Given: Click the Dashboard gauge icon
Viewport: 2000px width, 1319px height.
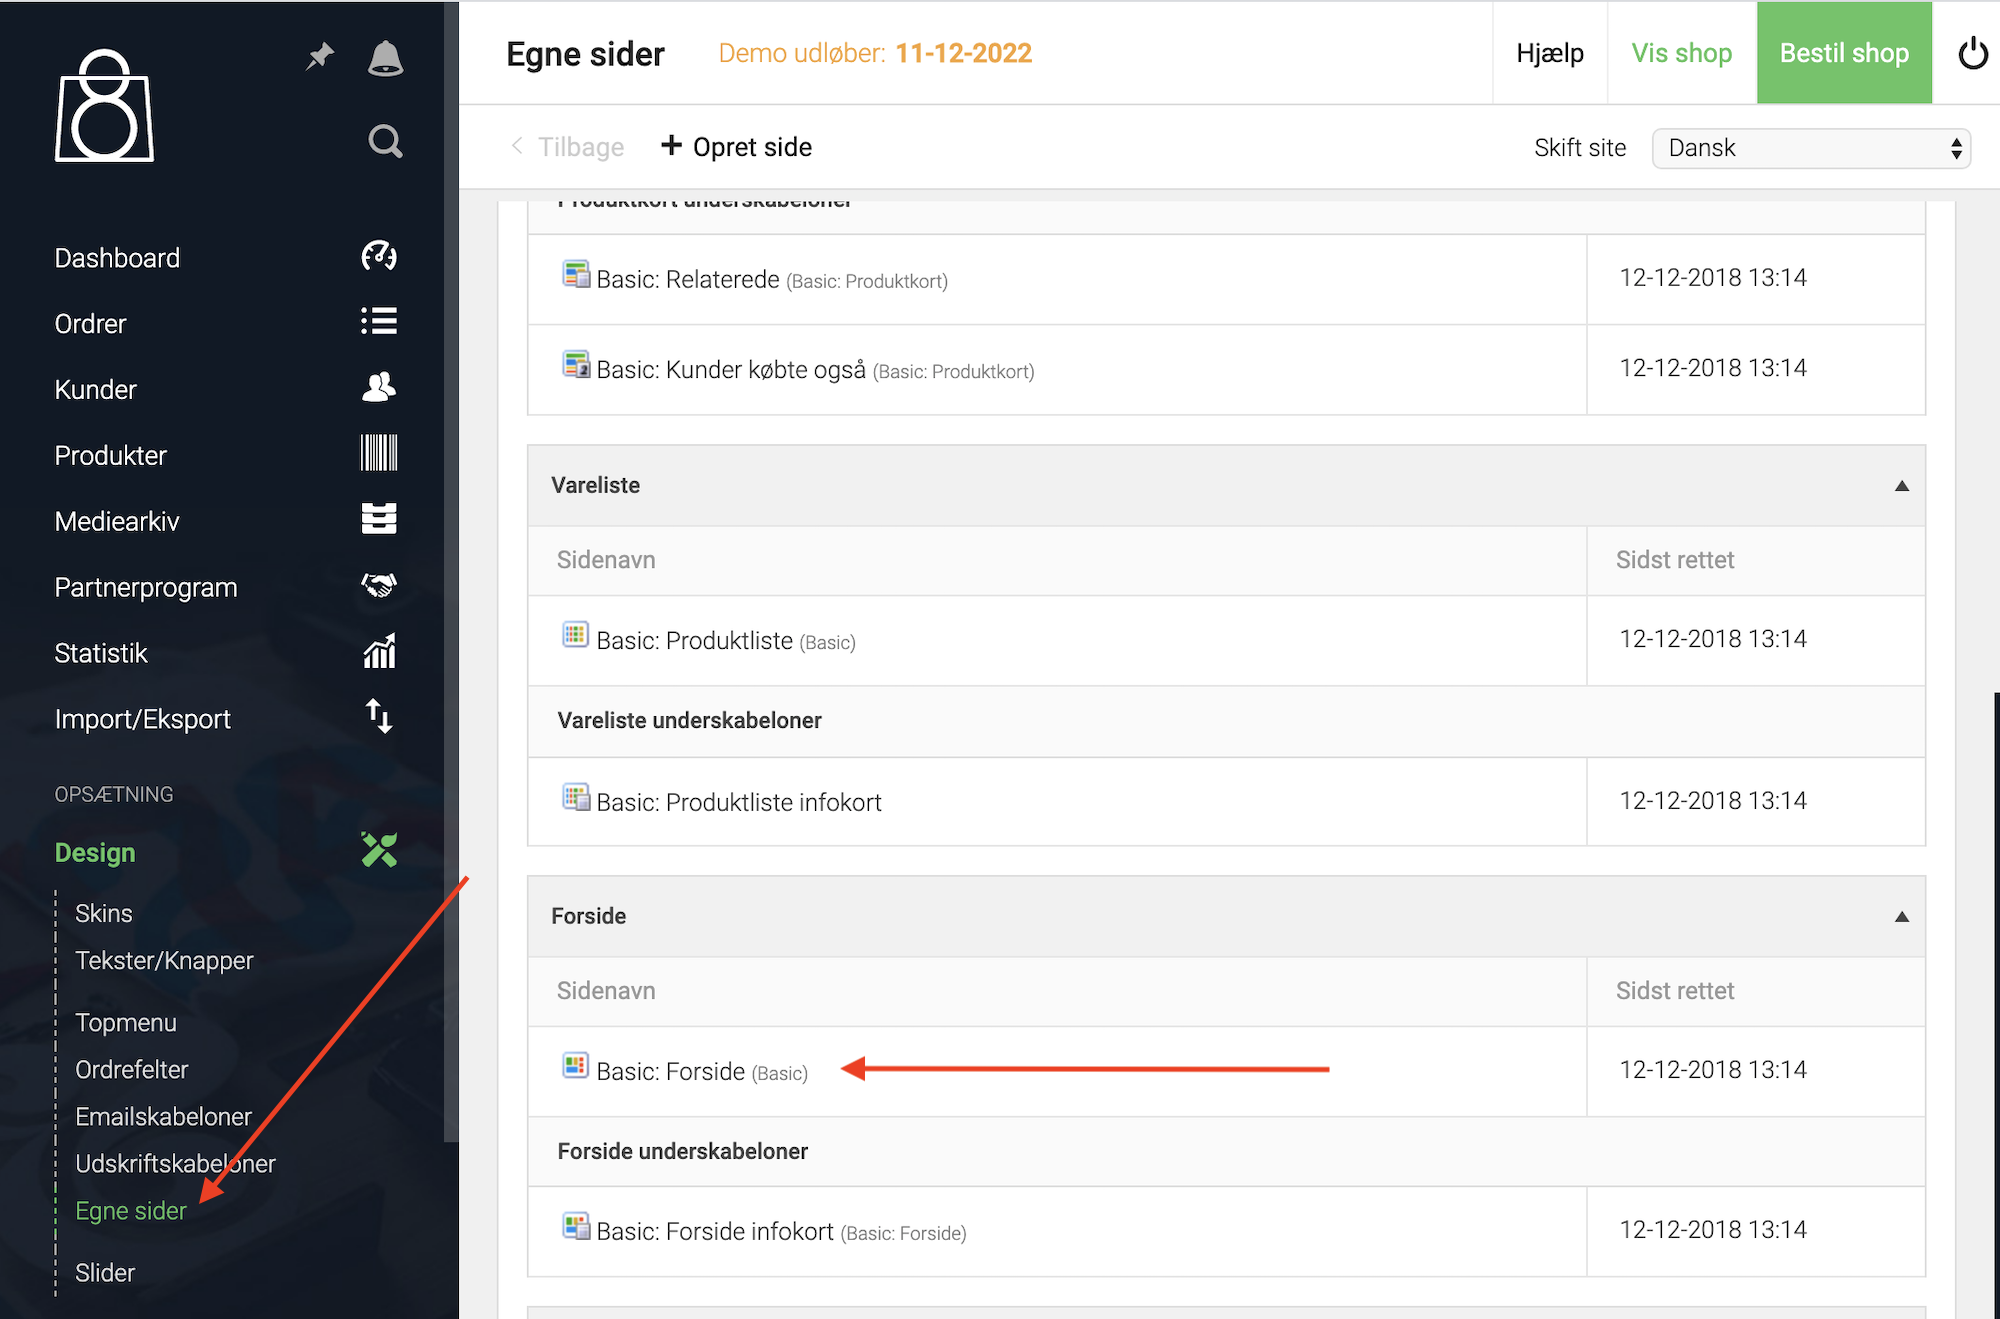Looking at the screenshot, I should tap(379, 257).
